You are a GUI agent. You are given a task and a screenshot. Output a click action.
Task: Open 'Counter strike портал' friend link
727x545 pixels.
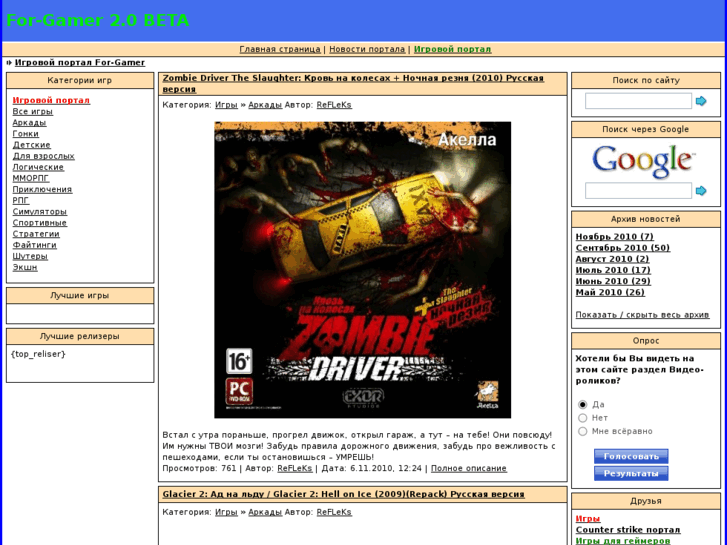click(x=628, y=530)
